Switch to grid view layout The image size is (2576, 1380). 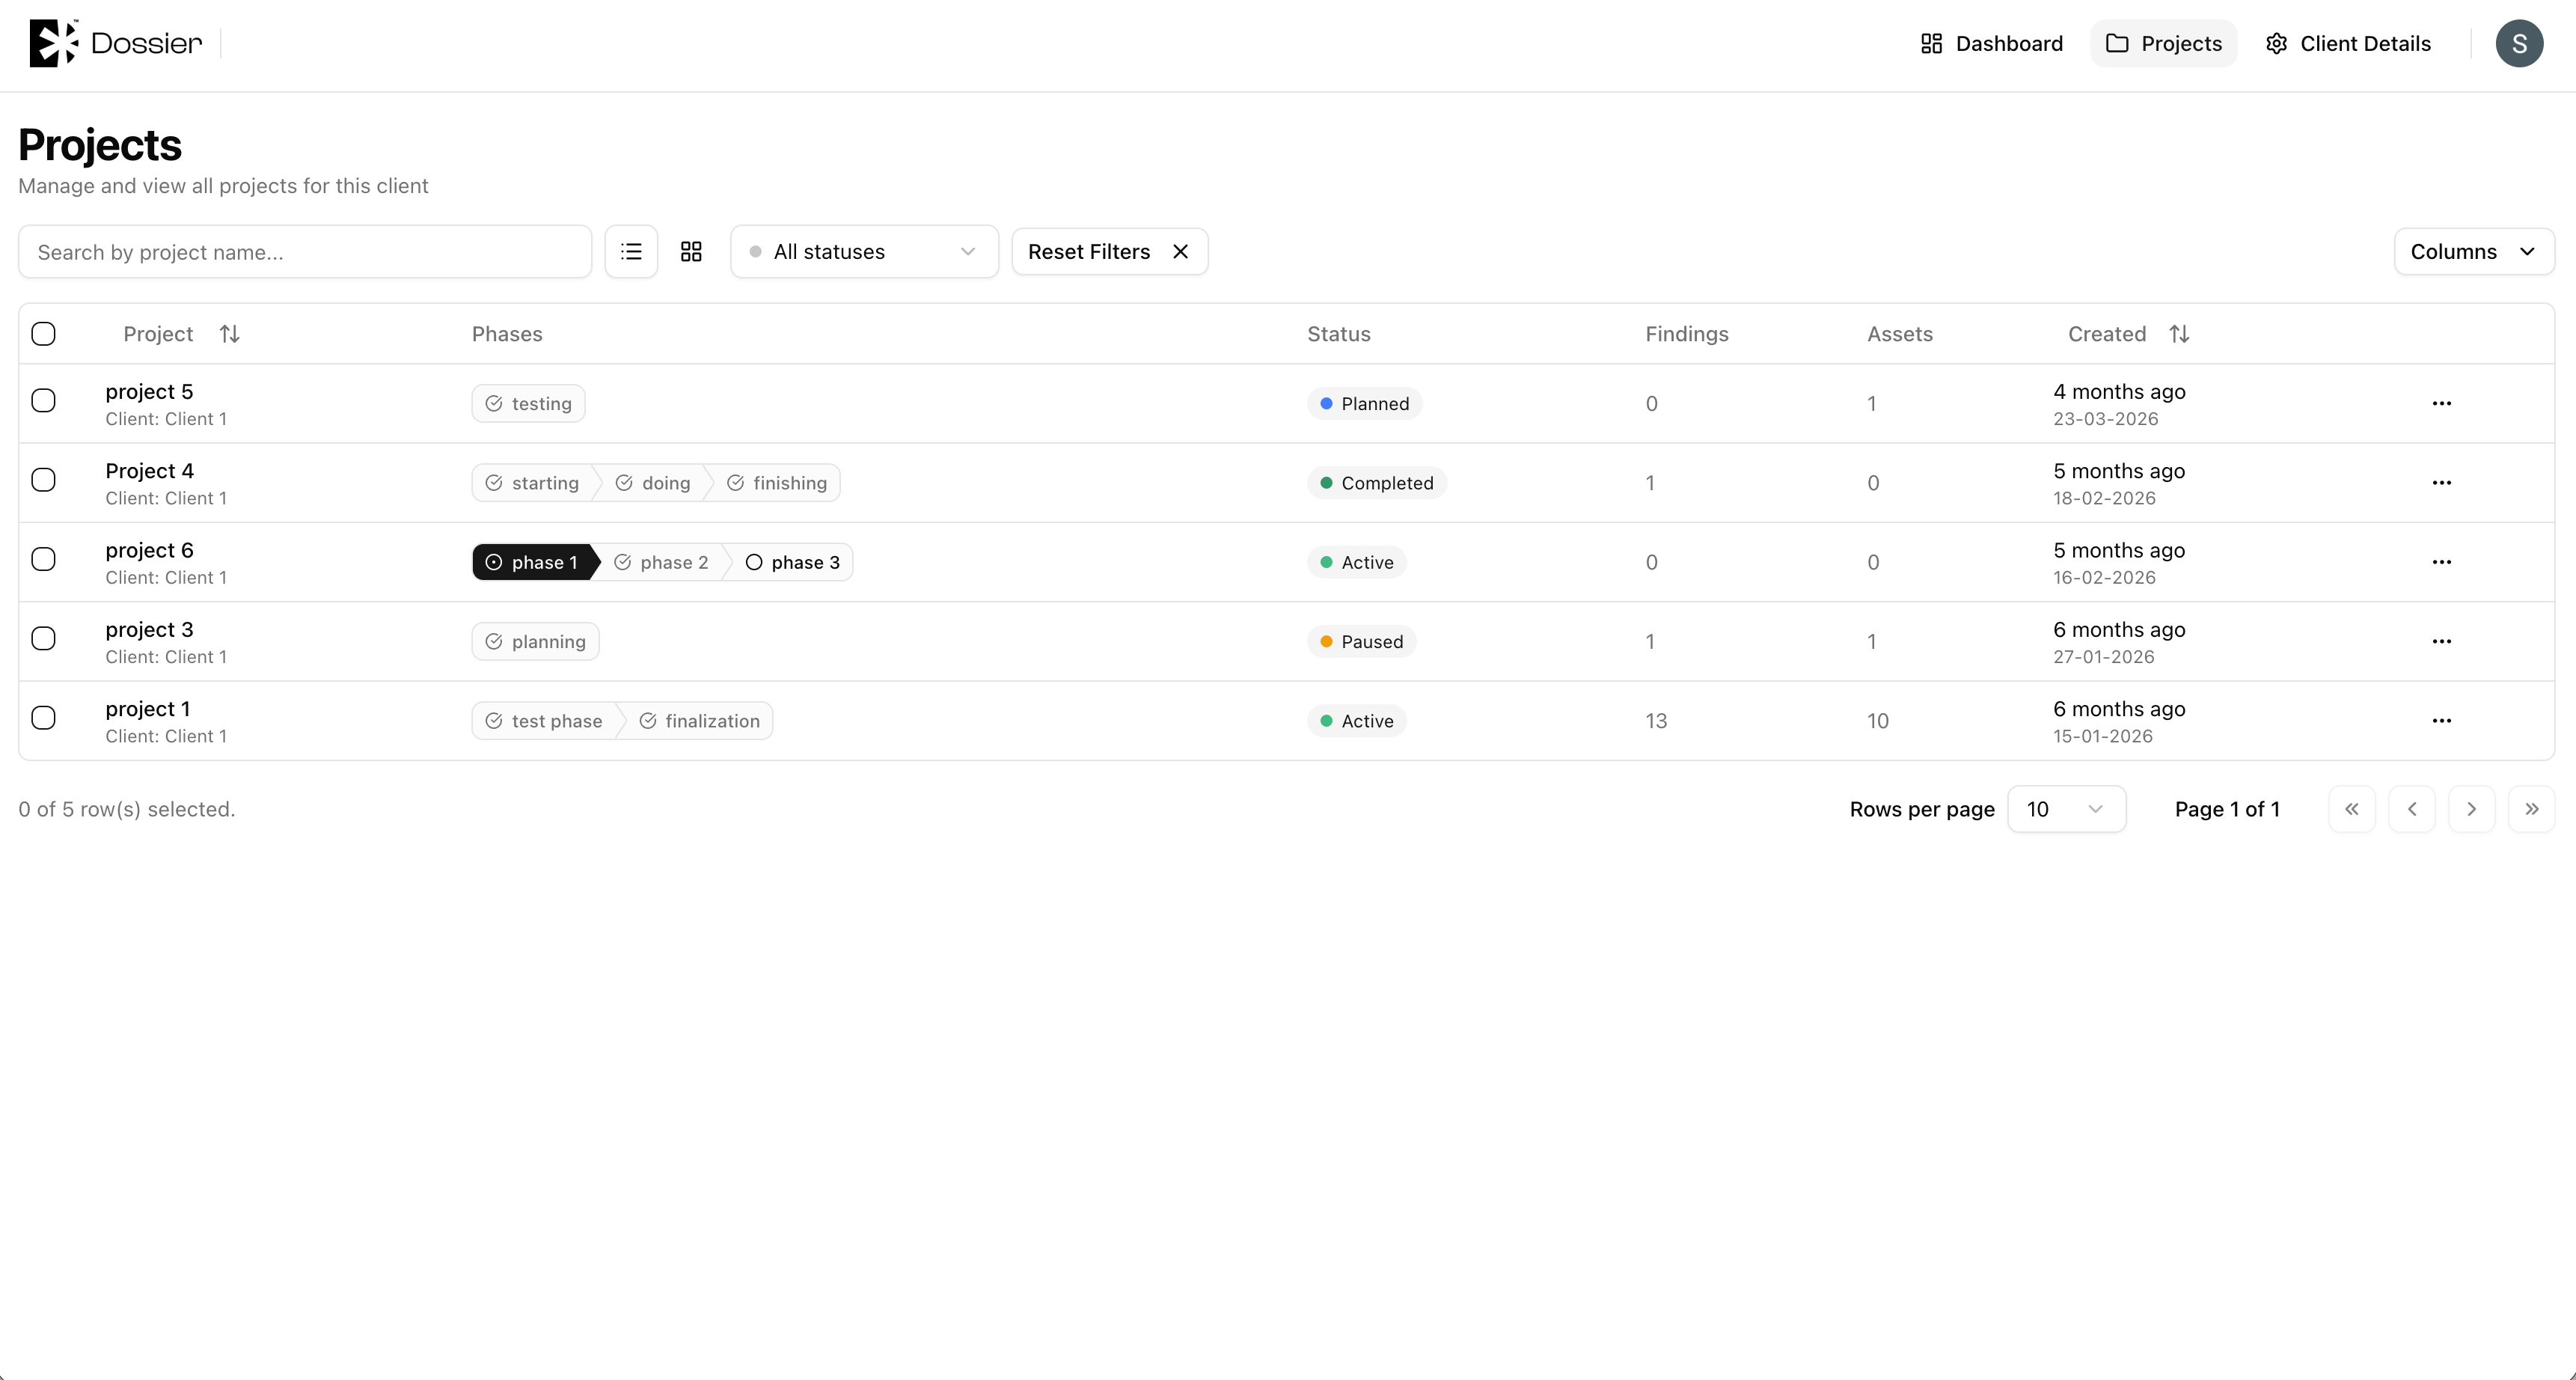click(x=691, y=252)
